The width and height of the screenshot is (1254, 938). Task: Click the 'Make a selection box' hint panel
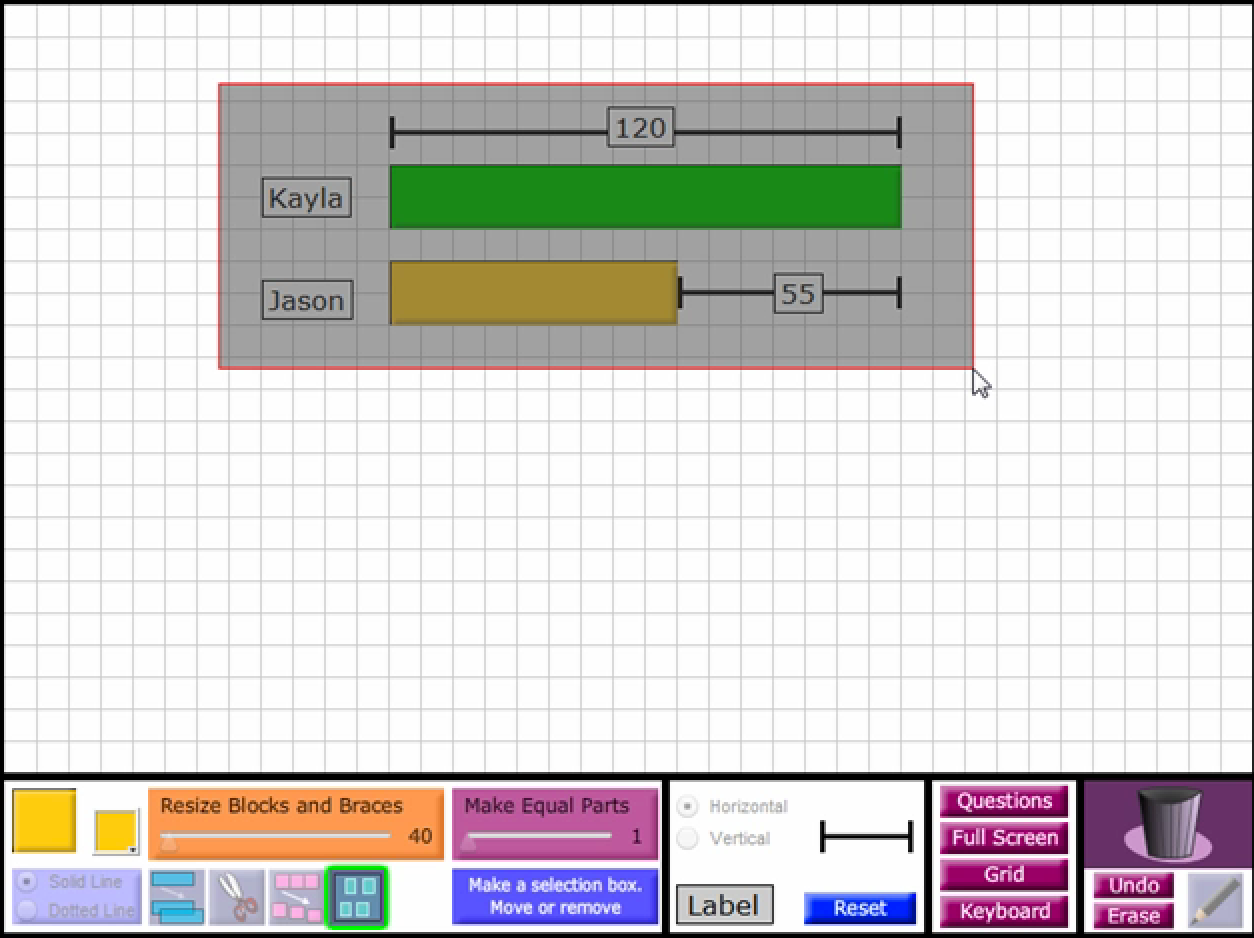pos(555,896)
